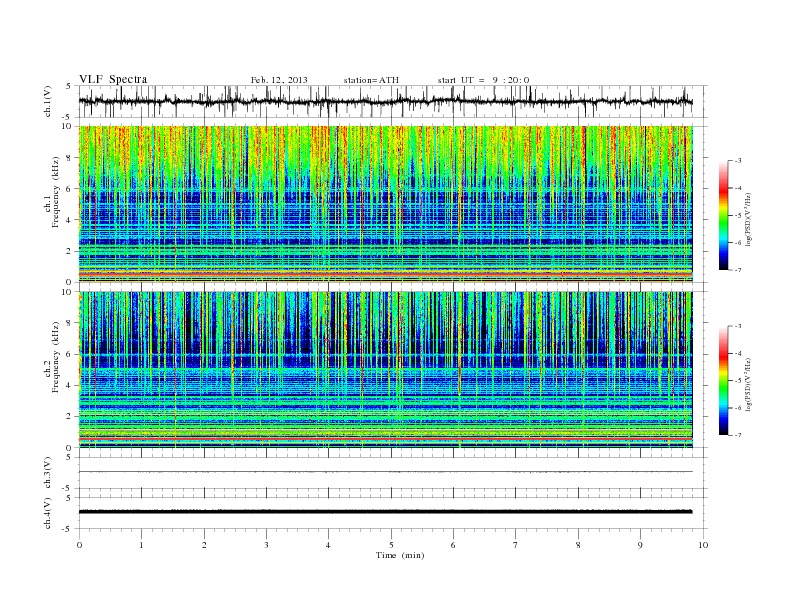
Task: Click the "ch.3(V)" axis label
Action: click(x=48, y=473)
